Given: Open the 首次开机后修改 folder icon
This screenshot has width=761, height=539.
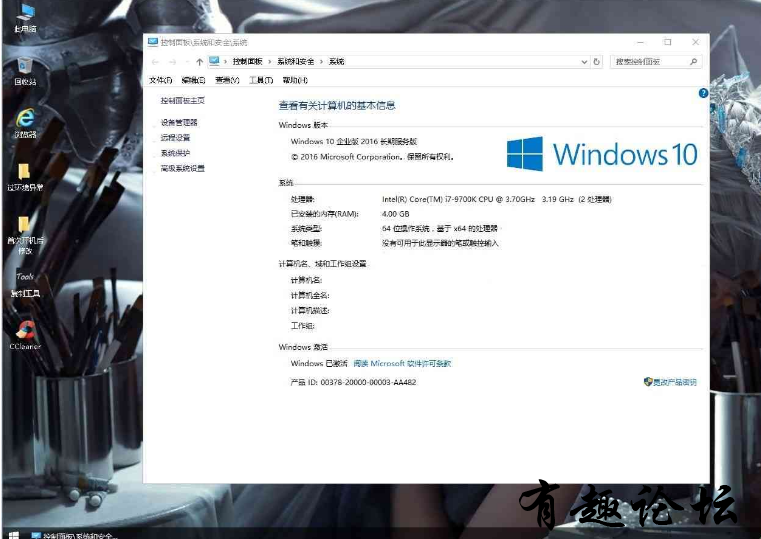Looking at the screenshot, I should pos(25,235).
